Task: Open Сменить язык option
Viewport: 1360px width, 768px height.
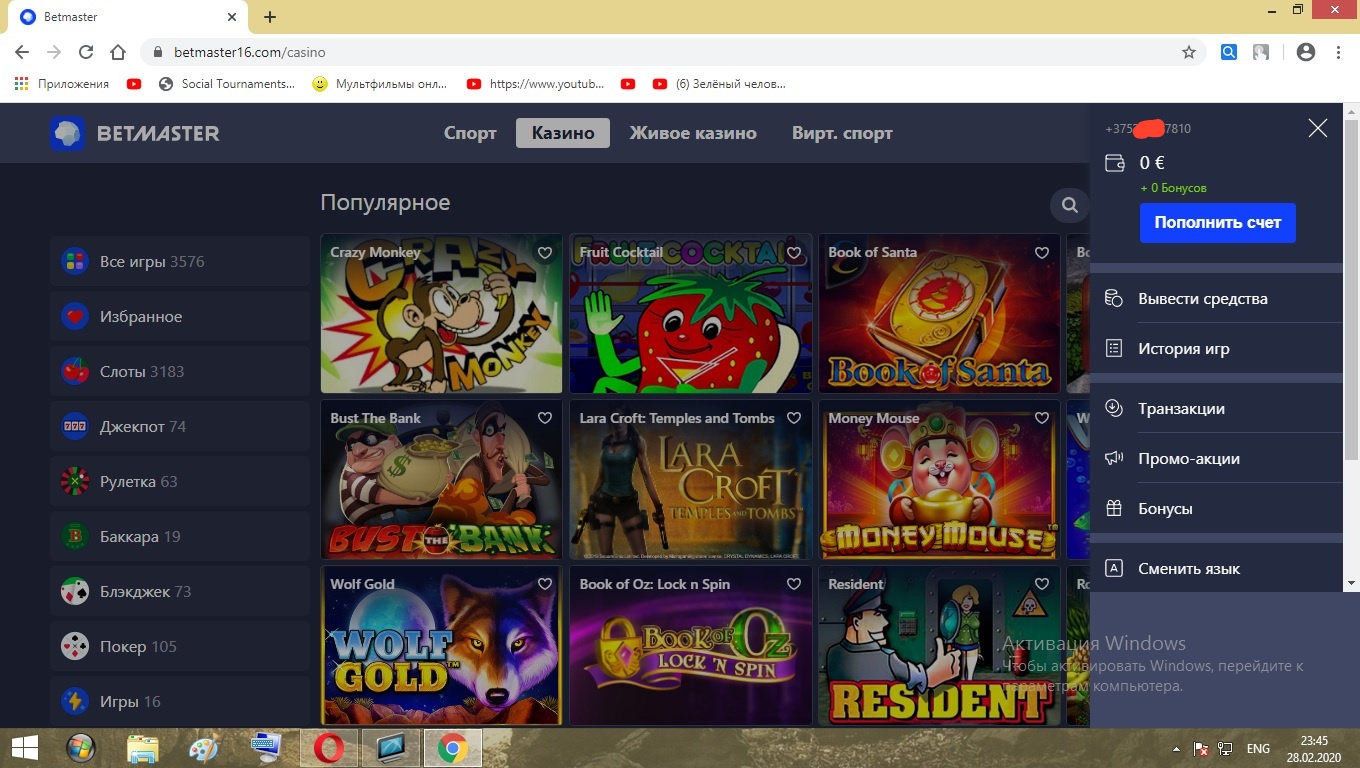Action: click(1189, 568)
